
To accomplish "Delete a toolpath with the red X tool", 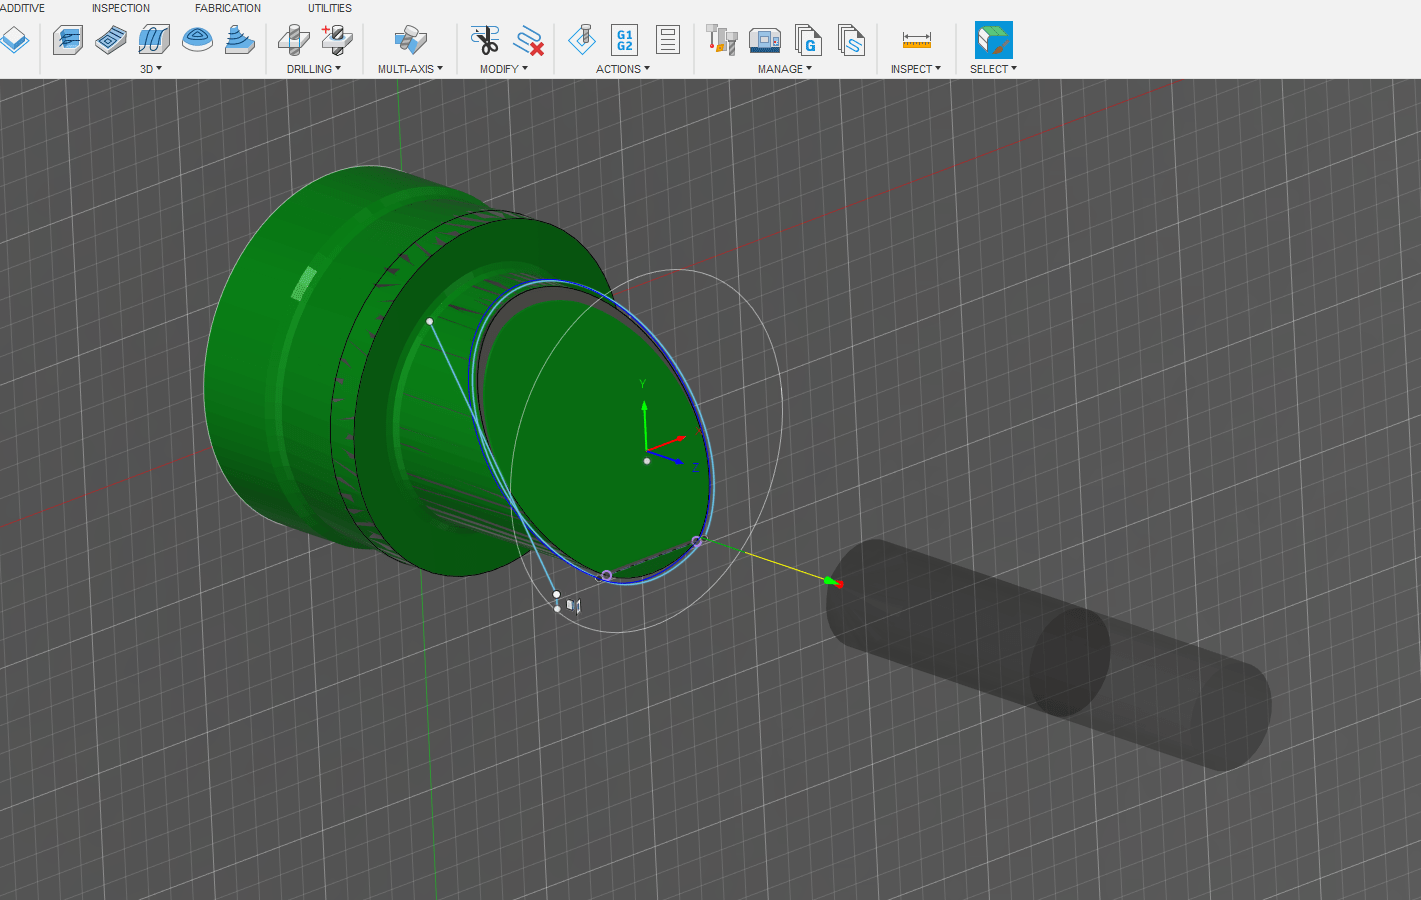I will coord(529,42).
